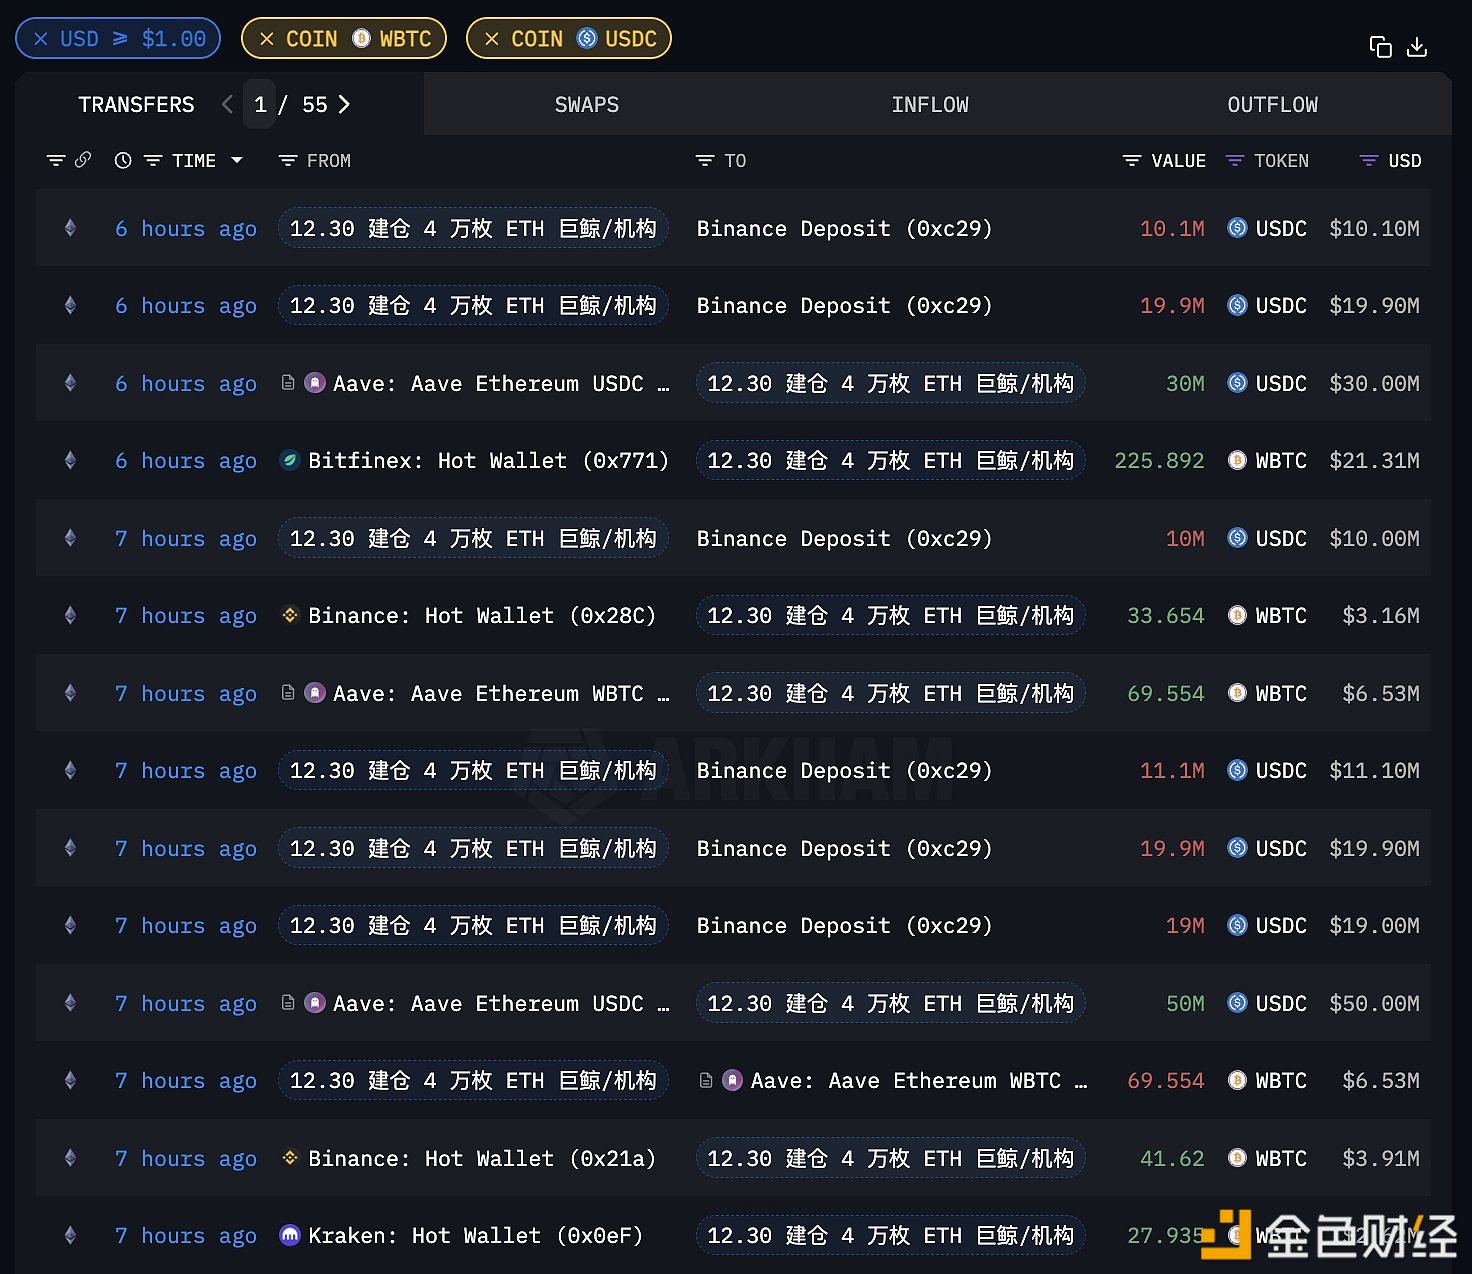Click Ethereum icon on the Kraken row

[70, 1235]
